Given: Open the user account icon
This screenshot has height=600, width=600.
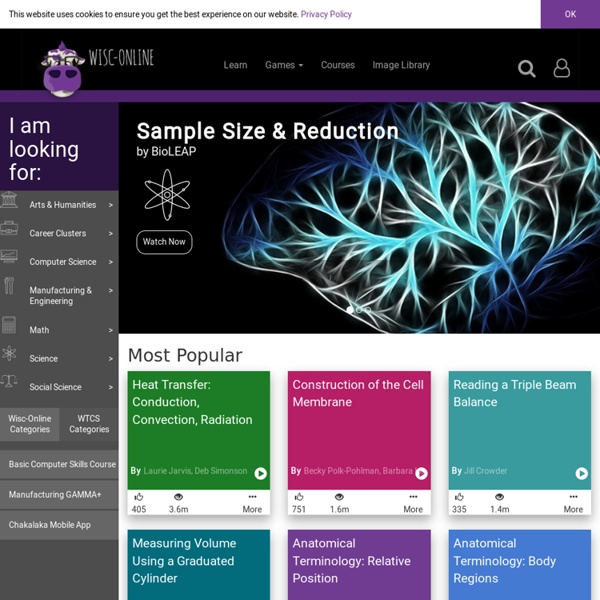Looking at the screenshot, I should (x=561, y=68).
